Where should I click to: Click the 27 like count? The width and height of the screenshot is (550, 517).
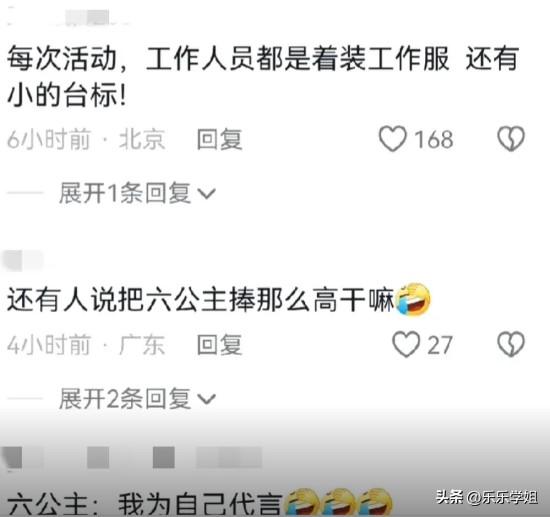click(x=440, y=345)
